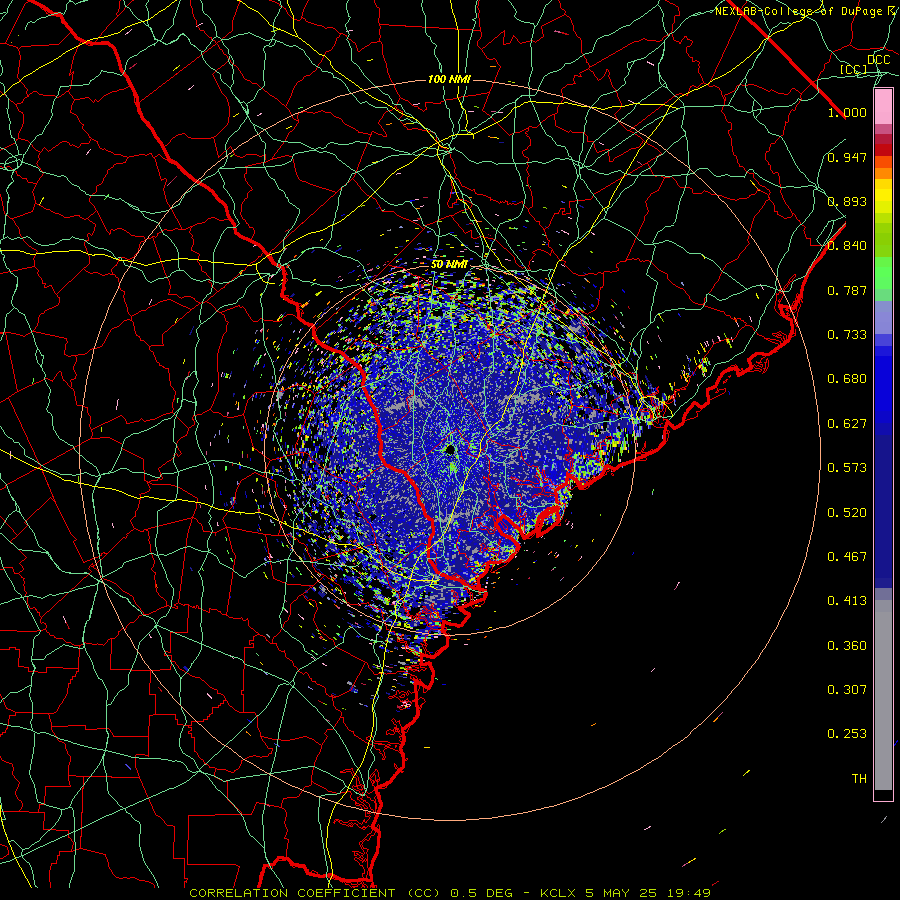Viewport: 900px width, 900px height.
Task: Pick the red segment of the color bar
Action: 883,150
